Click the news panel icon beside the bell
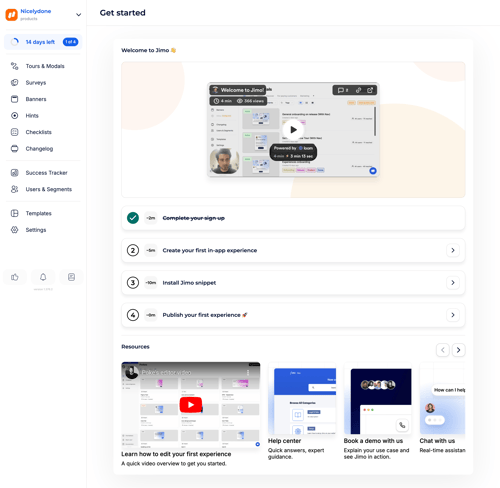 click(x=71, y=277)
